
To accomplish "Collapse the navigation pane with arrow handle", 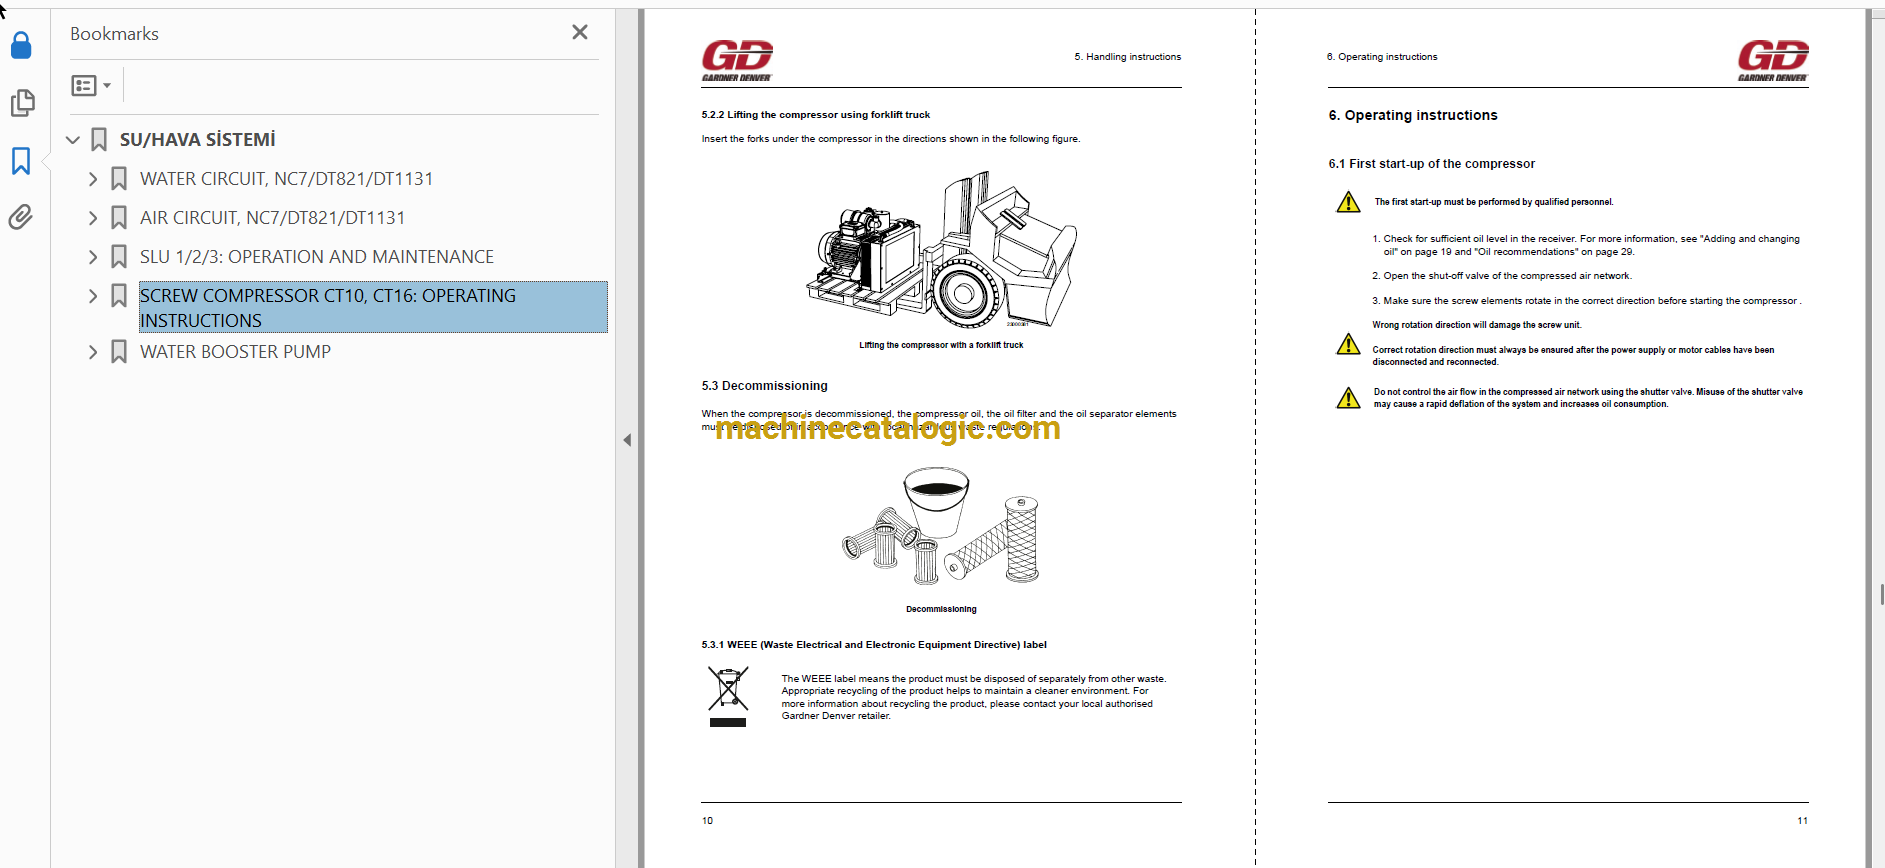I will 627,440.
